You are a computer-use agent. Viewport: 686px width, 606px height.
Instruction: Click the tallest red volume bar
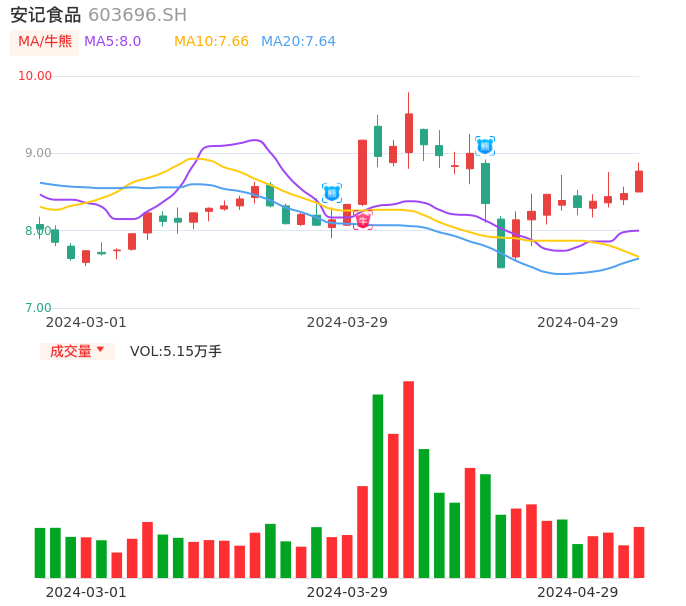point(408,480)
